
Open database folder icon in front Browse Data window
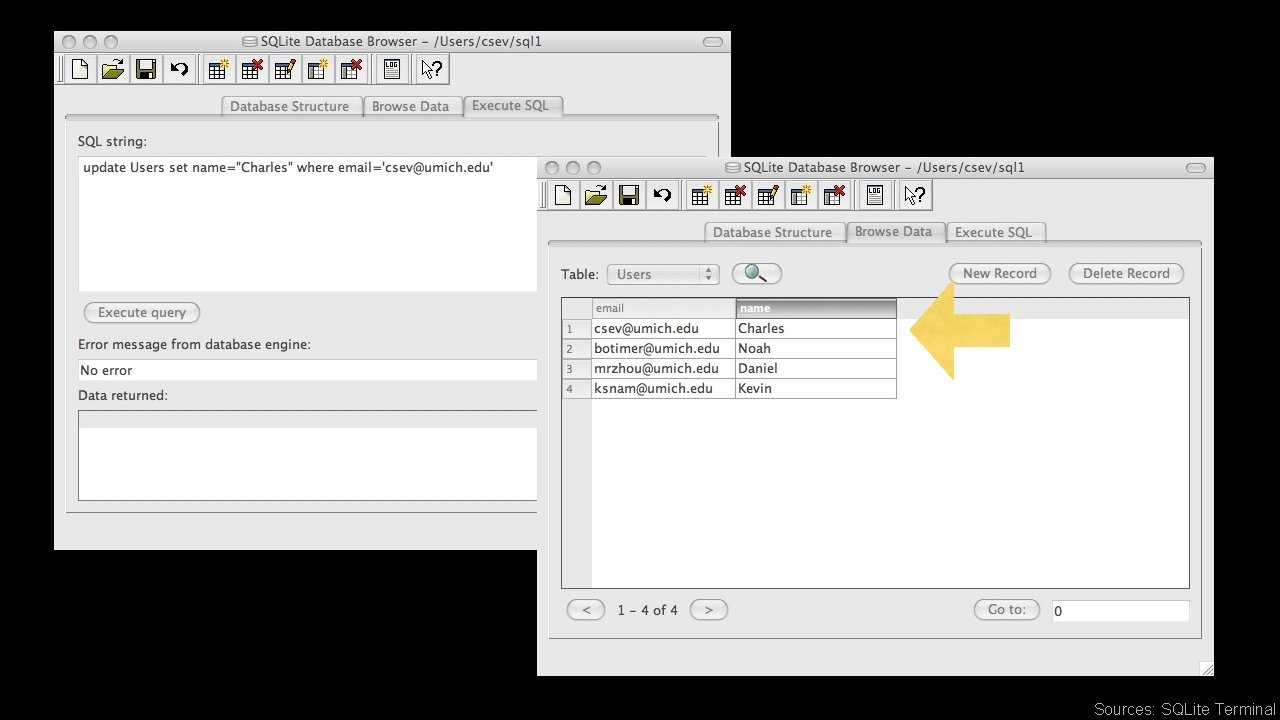tap(596, 195)
